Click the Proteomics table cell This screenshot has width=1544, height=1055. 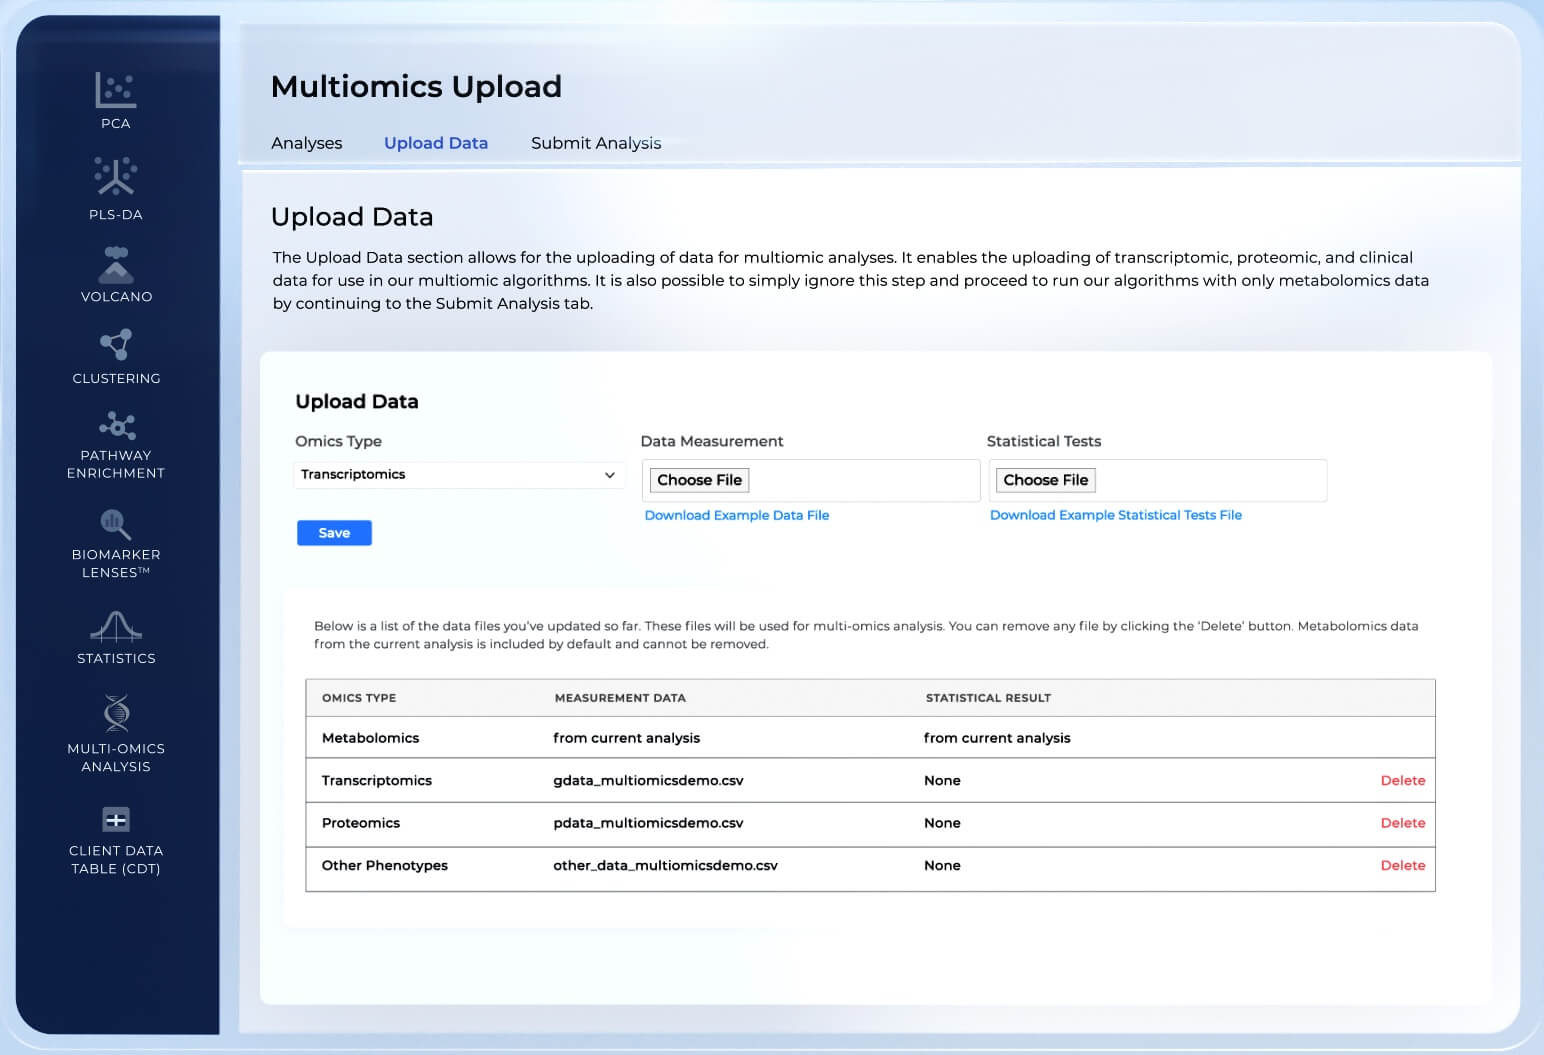tap(361, 823)
